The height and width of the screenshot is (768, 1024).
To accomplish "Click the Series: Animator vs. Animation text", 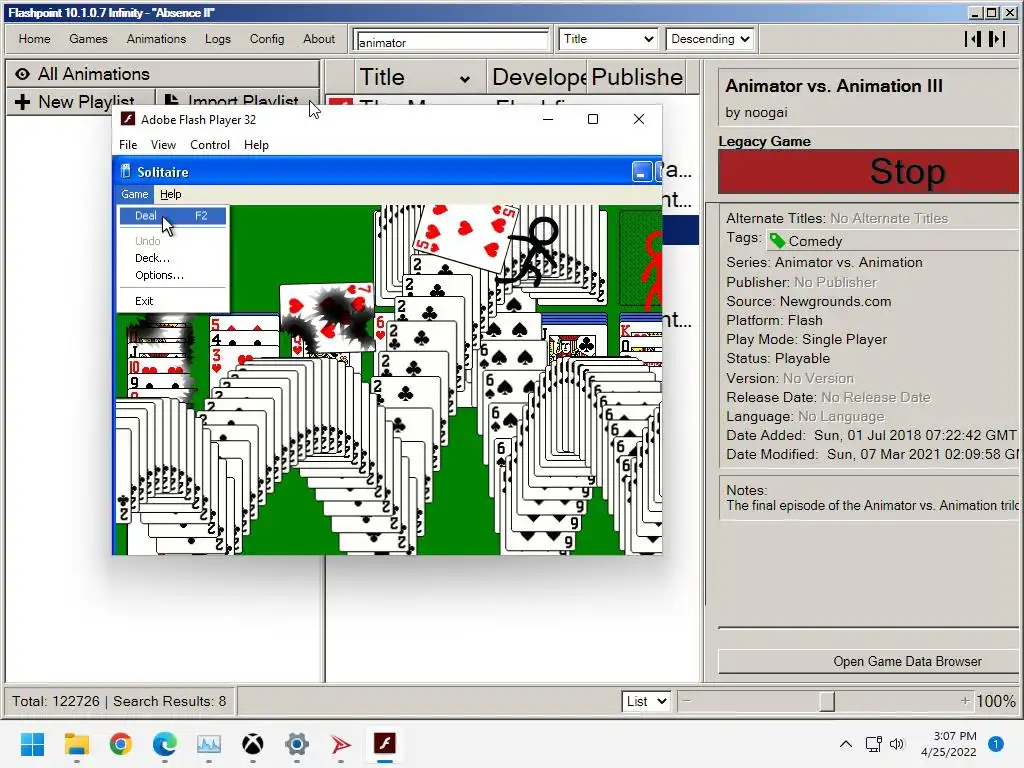I will click(x=824, y=263).
